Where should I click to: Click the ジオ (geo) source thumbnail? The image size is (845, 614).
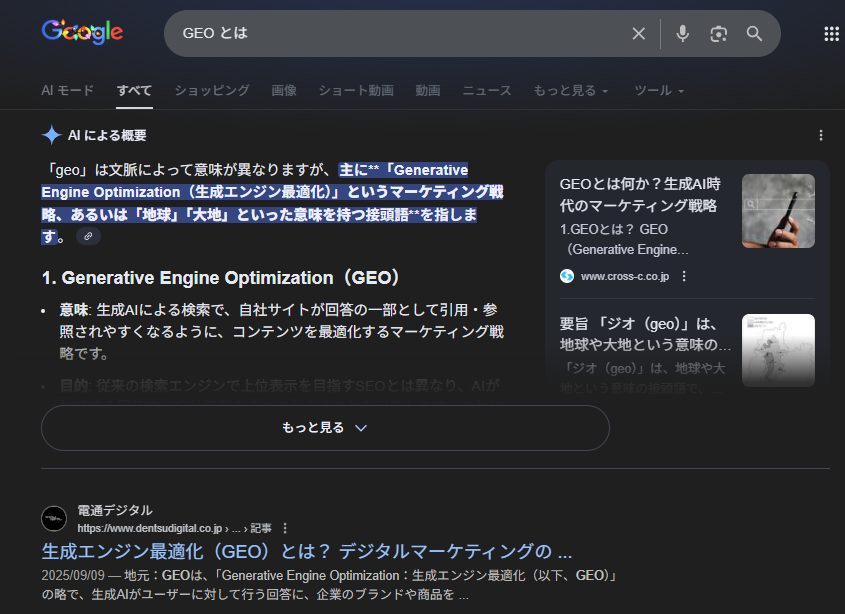click(x=777, y=350)
